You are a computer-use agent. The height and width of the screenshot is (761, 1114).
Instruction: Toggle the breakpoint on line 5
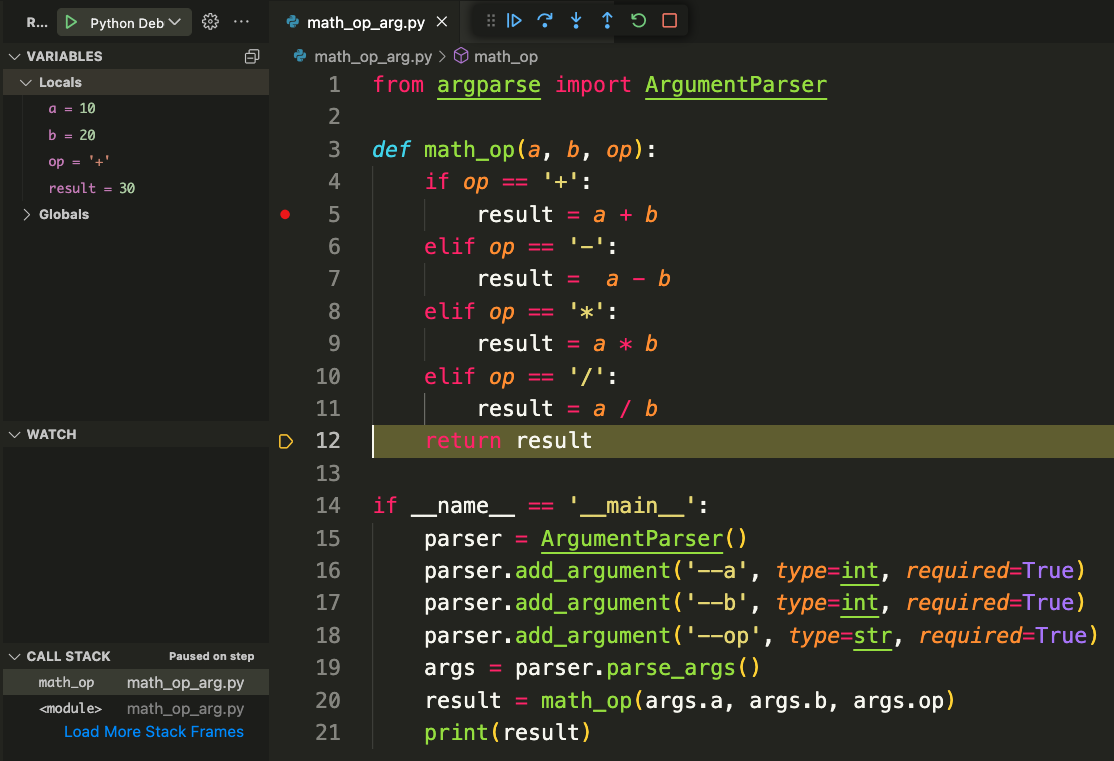click(285, 215)
